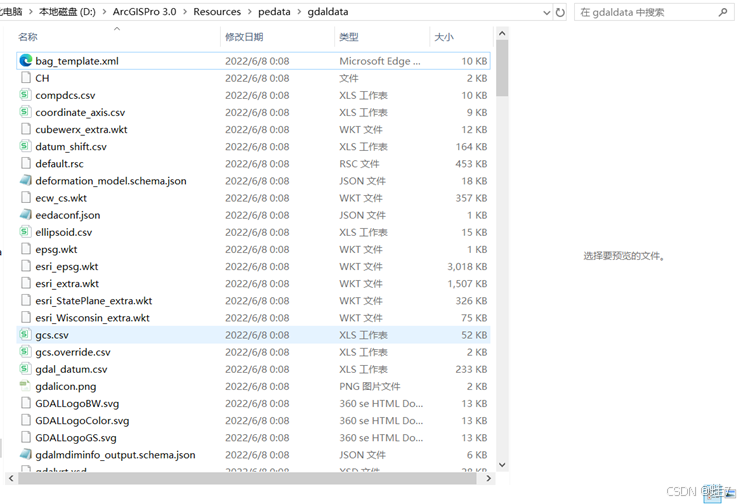Image resolution: width=743 pixels, height=504 pixels.
Task: Click the PNG 图片文件 type cell
Action: [370, 386]
